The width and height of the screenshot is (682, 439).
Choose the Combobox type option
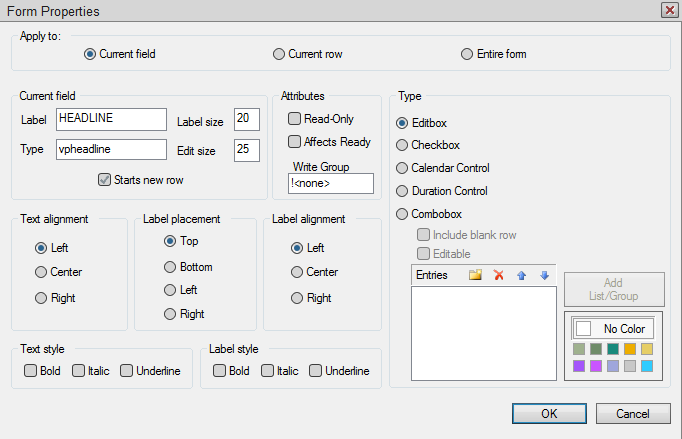coord(403,213)
